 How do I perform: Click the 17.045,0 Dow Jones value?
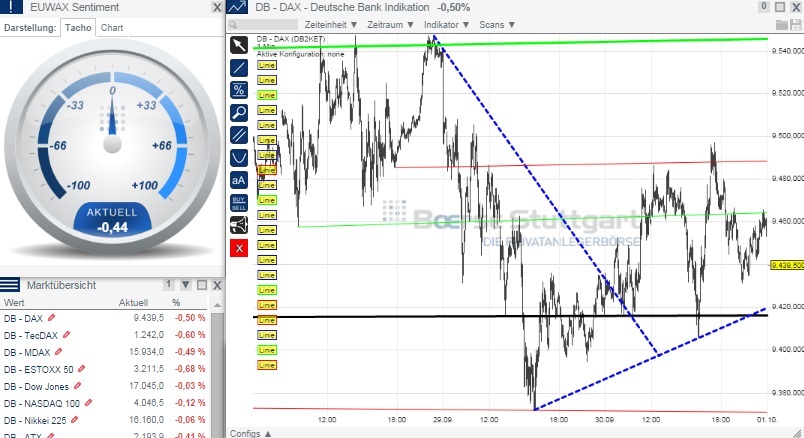tap(147, 386)
